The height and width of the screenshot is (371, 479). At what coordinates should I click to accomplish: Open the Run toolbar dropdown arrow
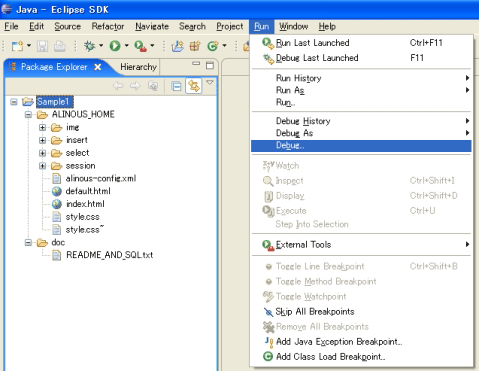pyautogui.click(x=127, y=45)
